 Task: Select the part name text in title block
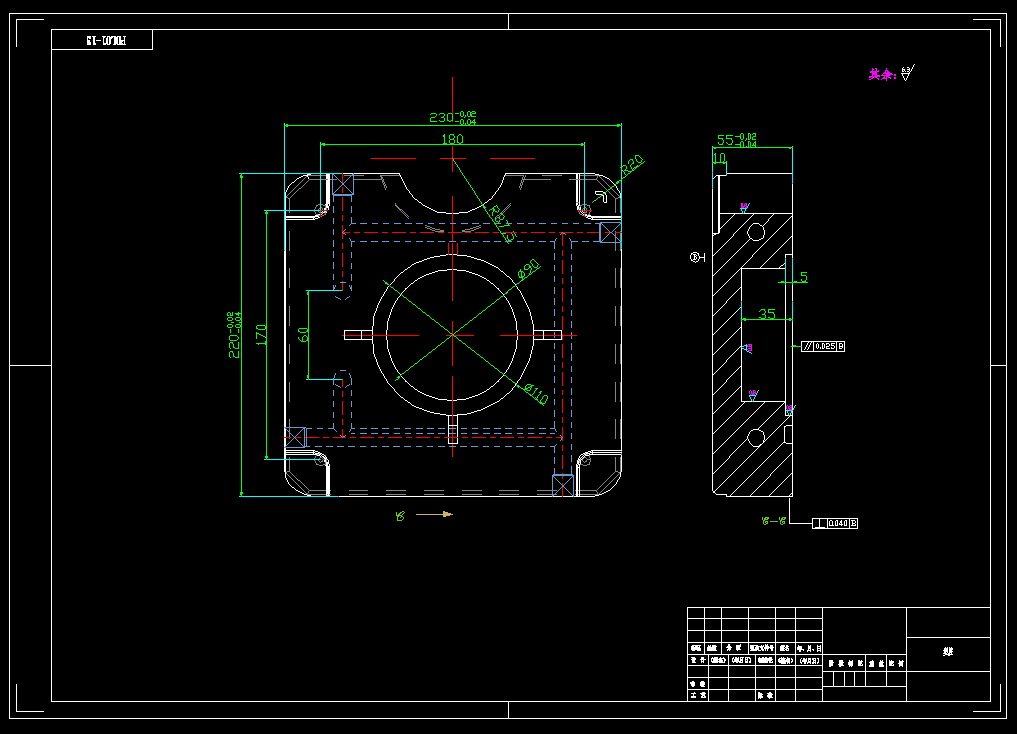pyautogui.click(x=948, y=651)
